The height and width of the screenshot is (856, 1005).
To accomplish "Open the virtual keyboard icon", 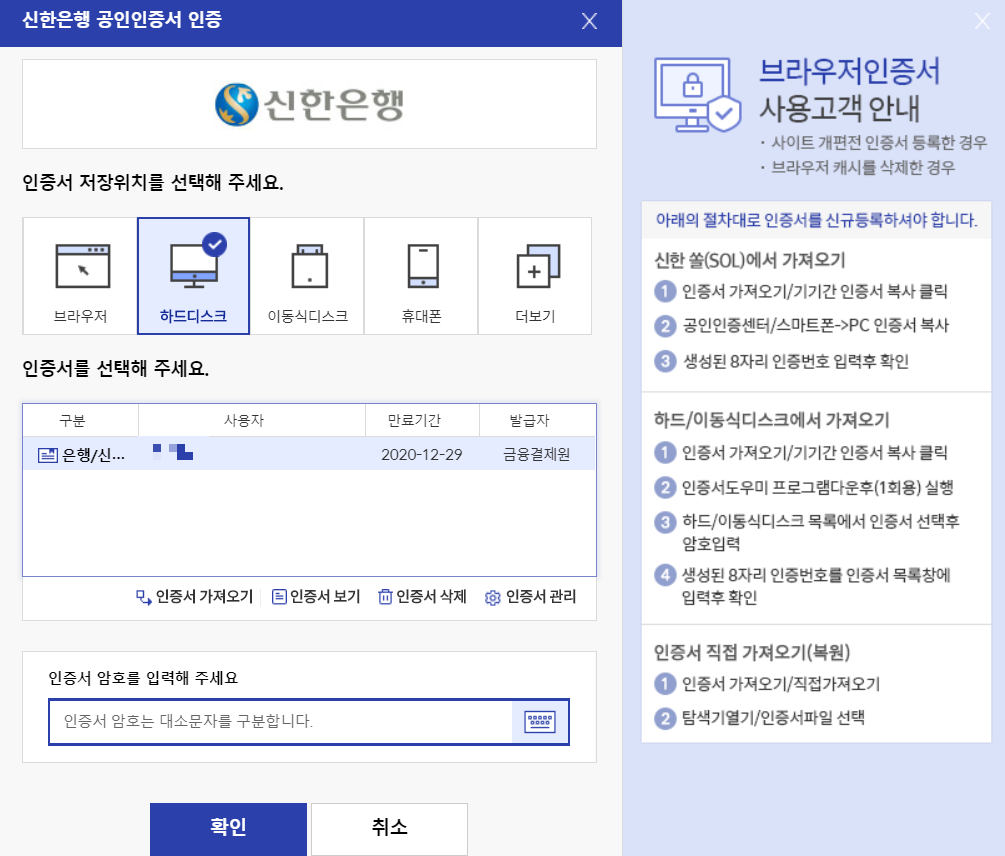I will tap(540, 722).
